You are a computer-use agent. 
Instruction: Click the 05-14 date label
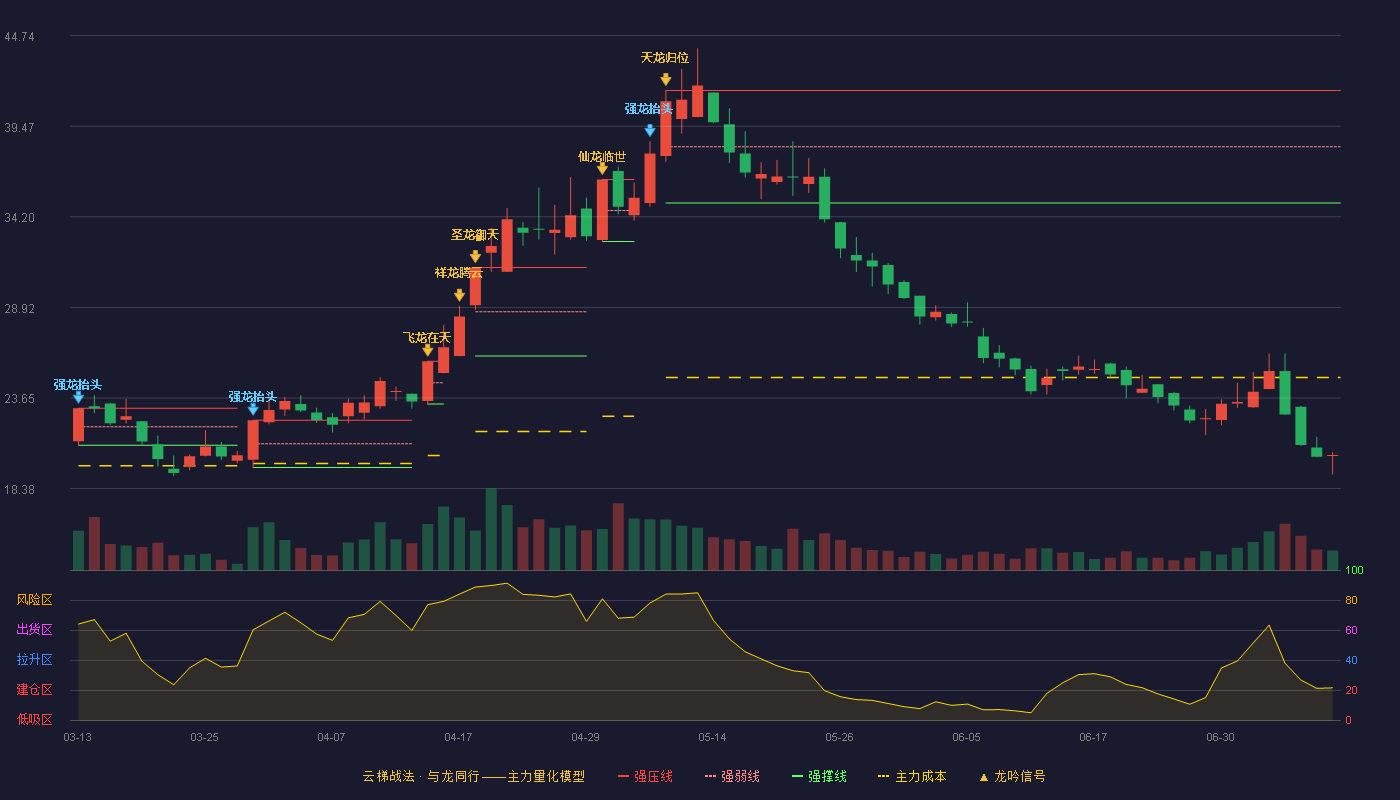click(x=713, y=737)
